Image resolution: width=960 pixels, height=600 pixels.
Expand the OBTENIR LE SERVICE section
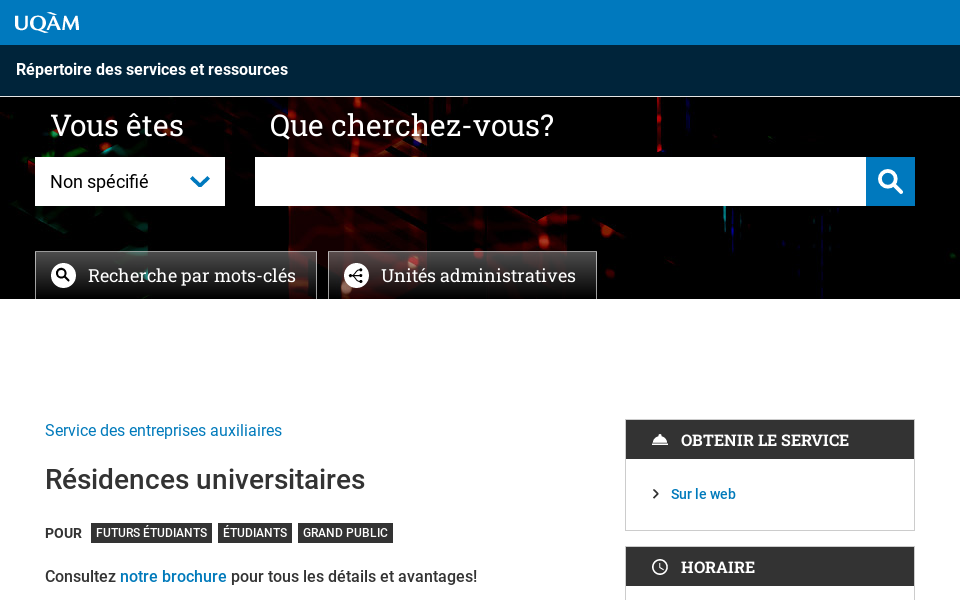pyautogui.click(x=769, y=439)
